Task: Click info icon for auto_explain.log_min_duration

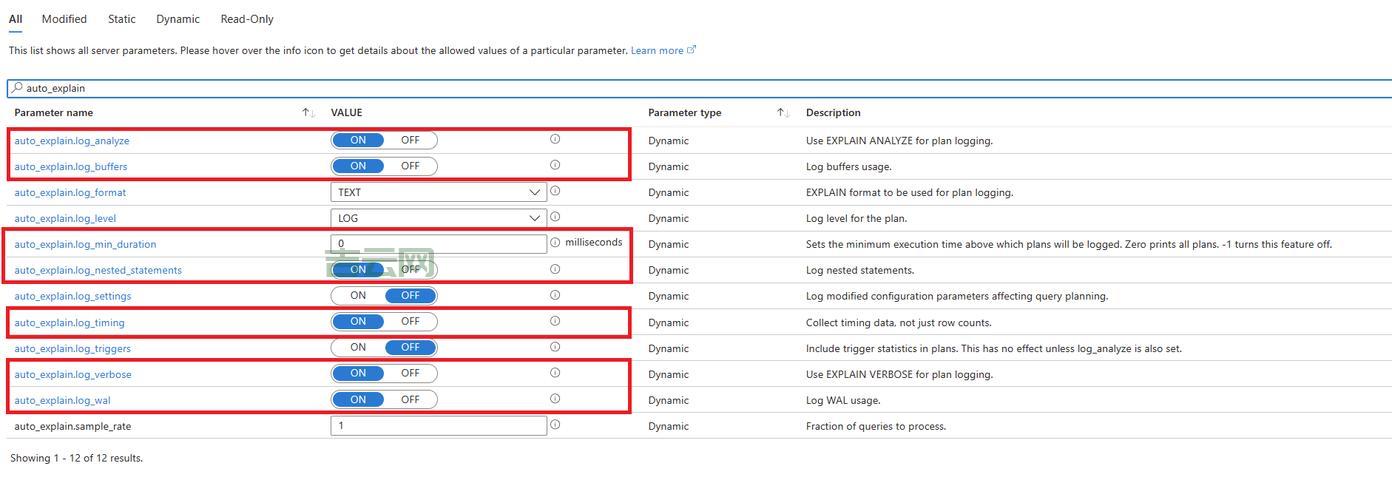Action: coord(555,243)
